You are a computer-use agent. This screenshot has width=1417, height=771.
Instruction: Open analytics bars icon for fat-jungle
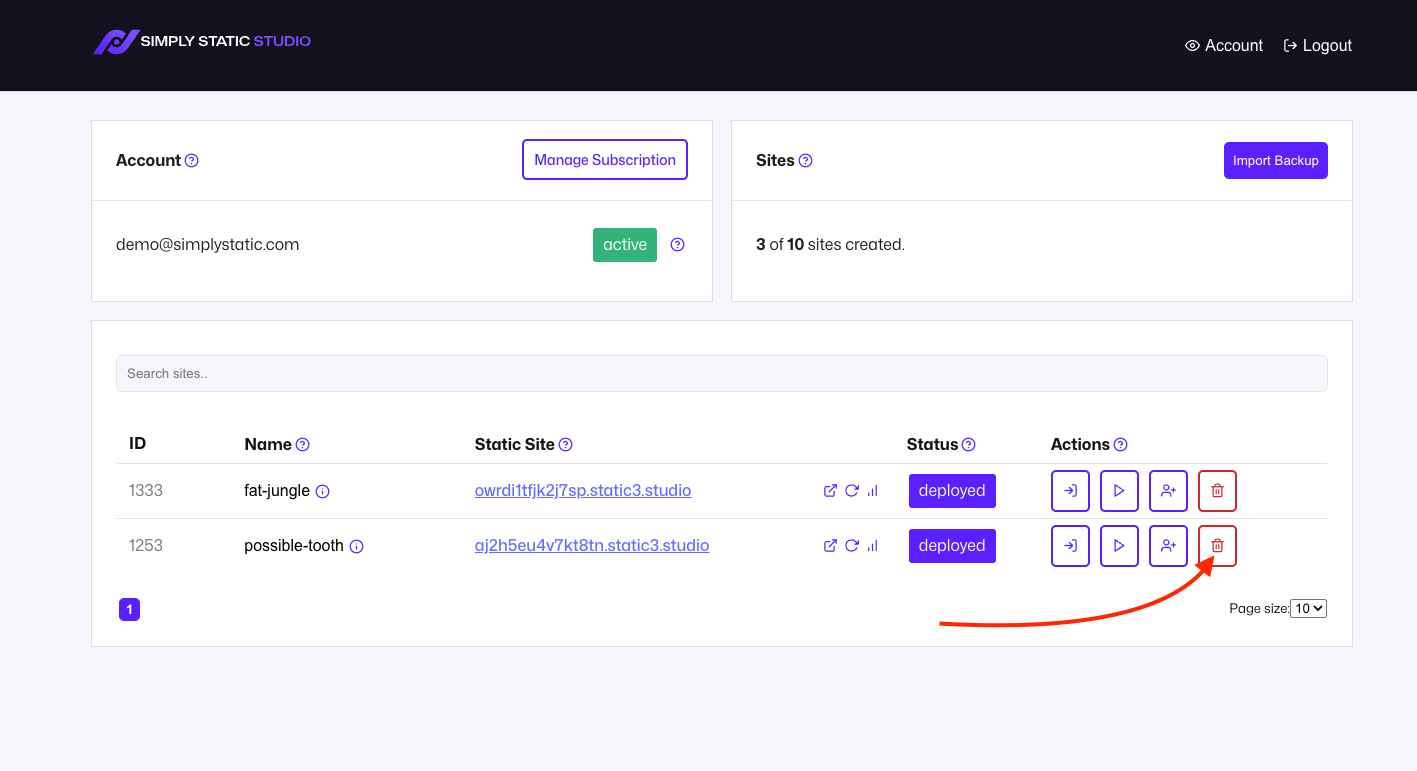click(x=873, y=491)
